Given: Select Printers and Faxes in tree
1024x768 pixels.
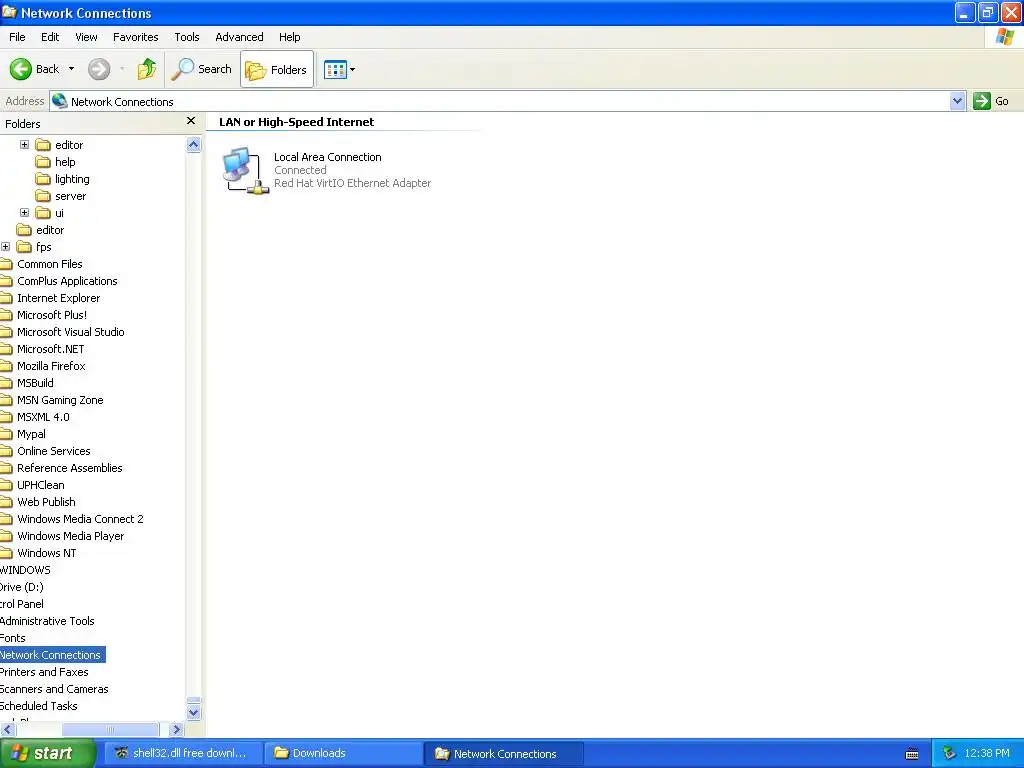Looking at the screenshot, I should click(x=44, y=671).
